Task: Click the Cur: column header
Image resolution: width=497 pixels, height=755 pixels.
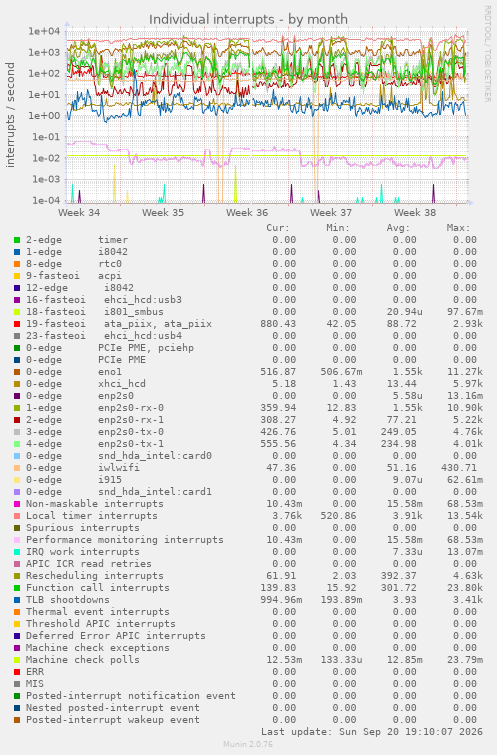Action: (x=278, y=228)
